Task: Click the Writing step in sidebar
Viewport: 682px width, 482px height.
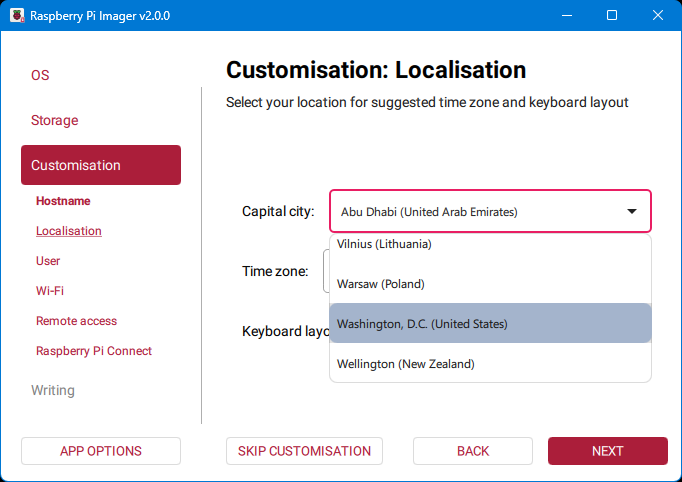Action: pos(53,390)
